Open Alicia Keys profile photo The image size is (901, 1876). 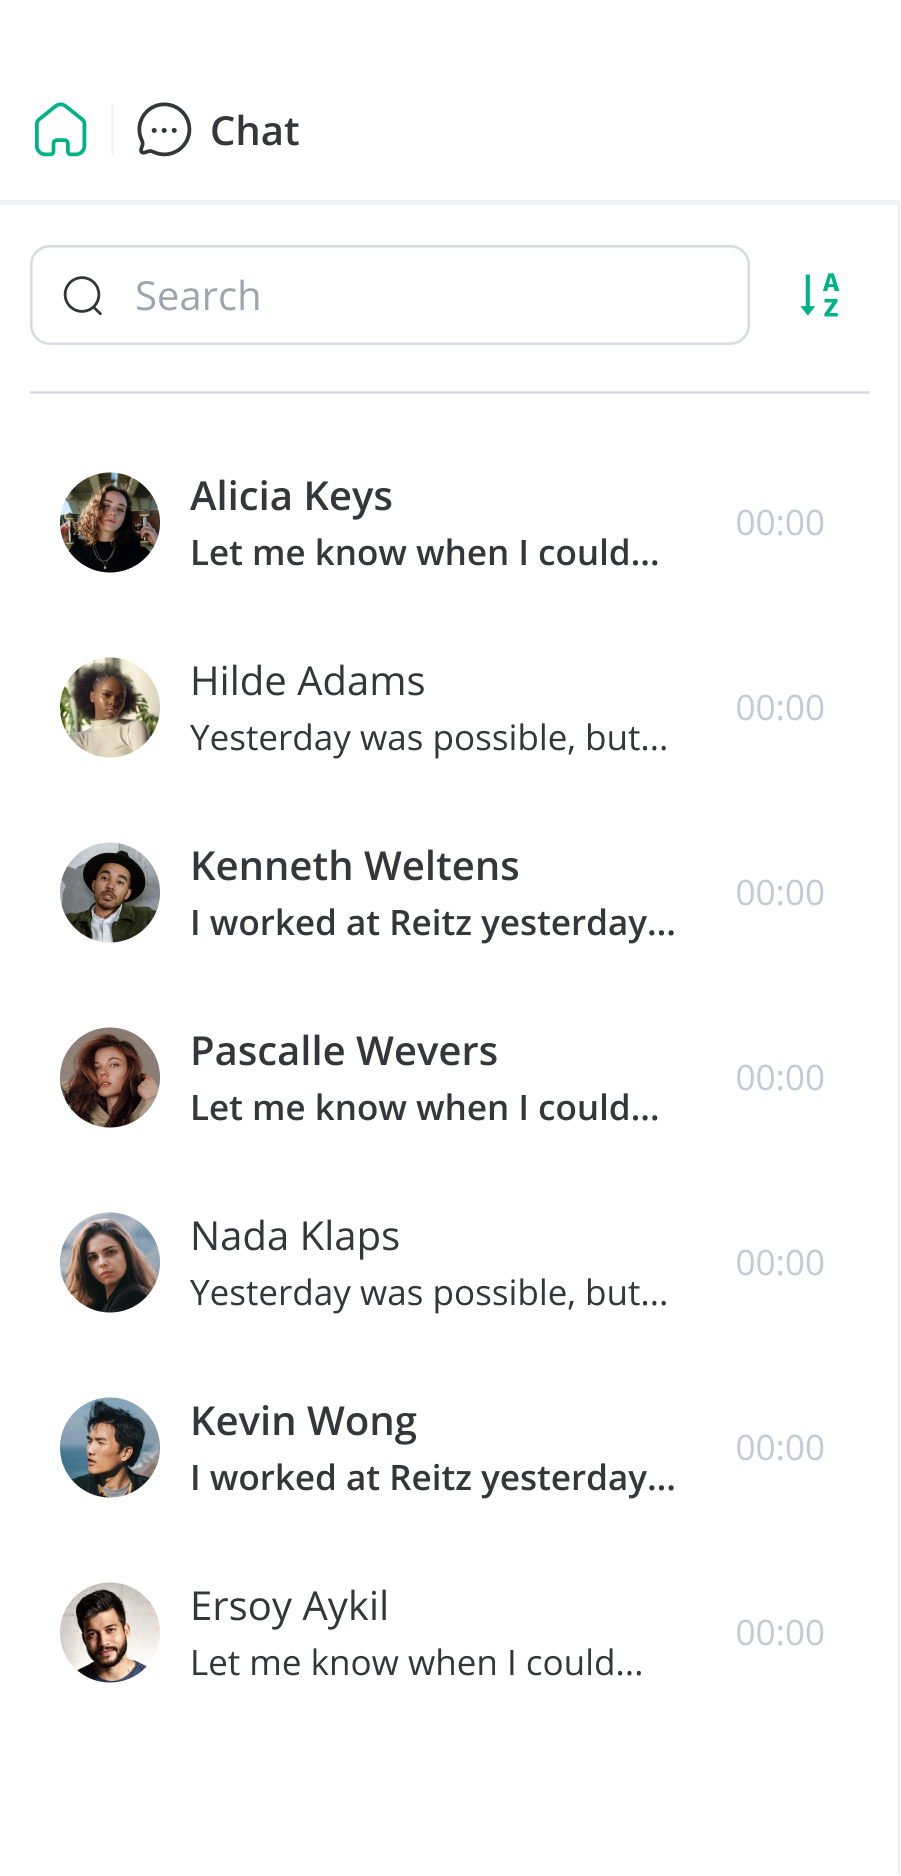[x=110, y=522]
